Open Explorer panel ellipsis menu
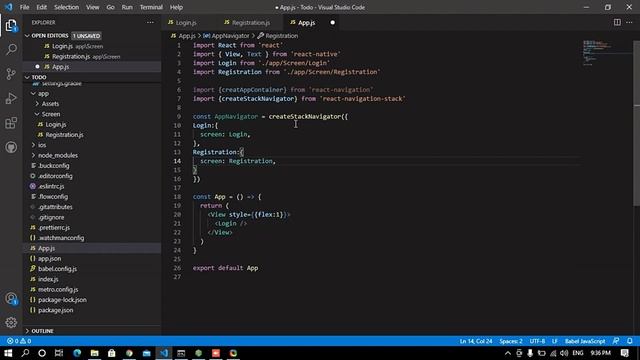 [150, 22]
